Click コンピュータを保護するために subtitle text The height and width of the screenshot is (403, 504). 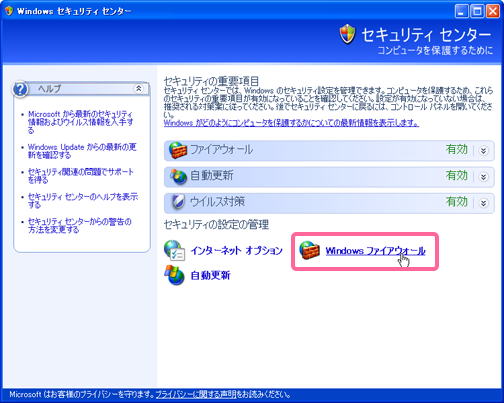pos(435,50)
